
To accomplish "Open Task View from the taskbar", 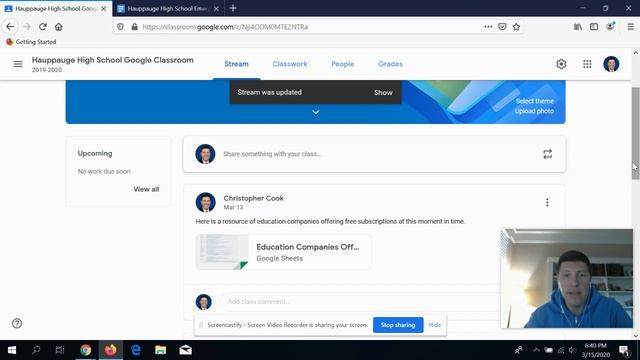I will (60, 350).
